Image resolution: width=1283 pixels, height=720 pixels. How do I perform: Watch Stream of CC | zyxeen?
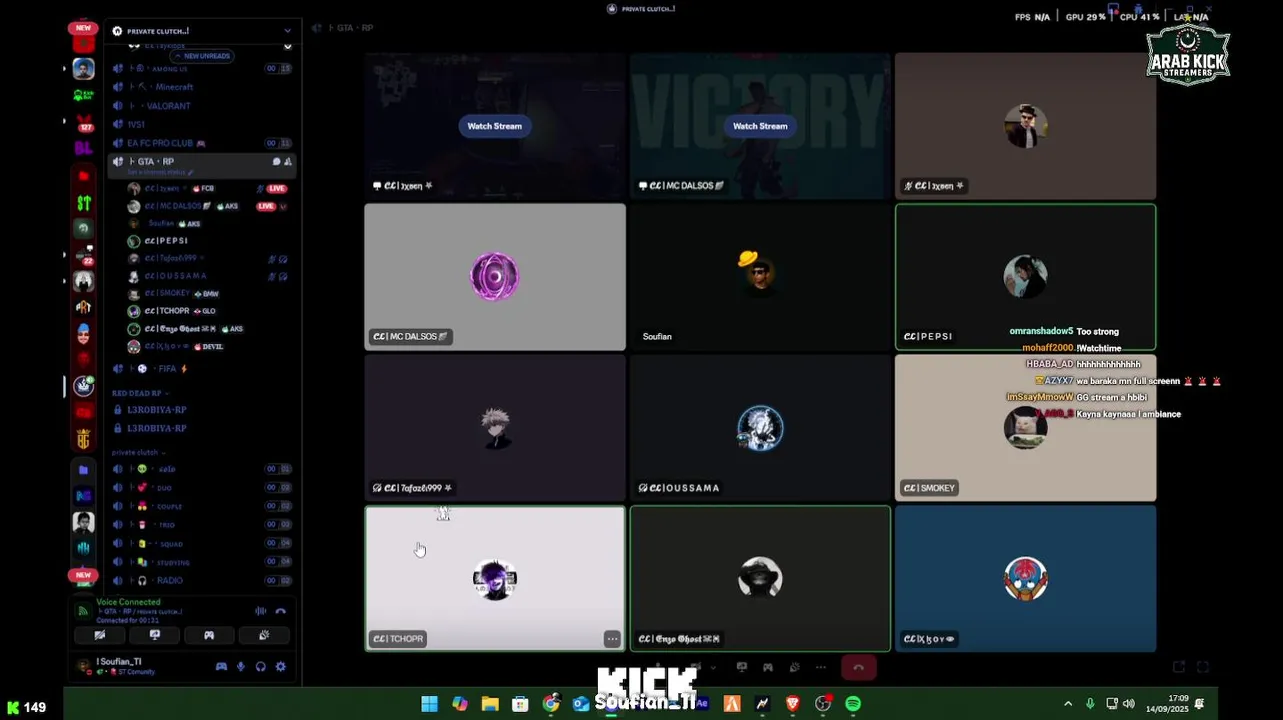(495, 126)
